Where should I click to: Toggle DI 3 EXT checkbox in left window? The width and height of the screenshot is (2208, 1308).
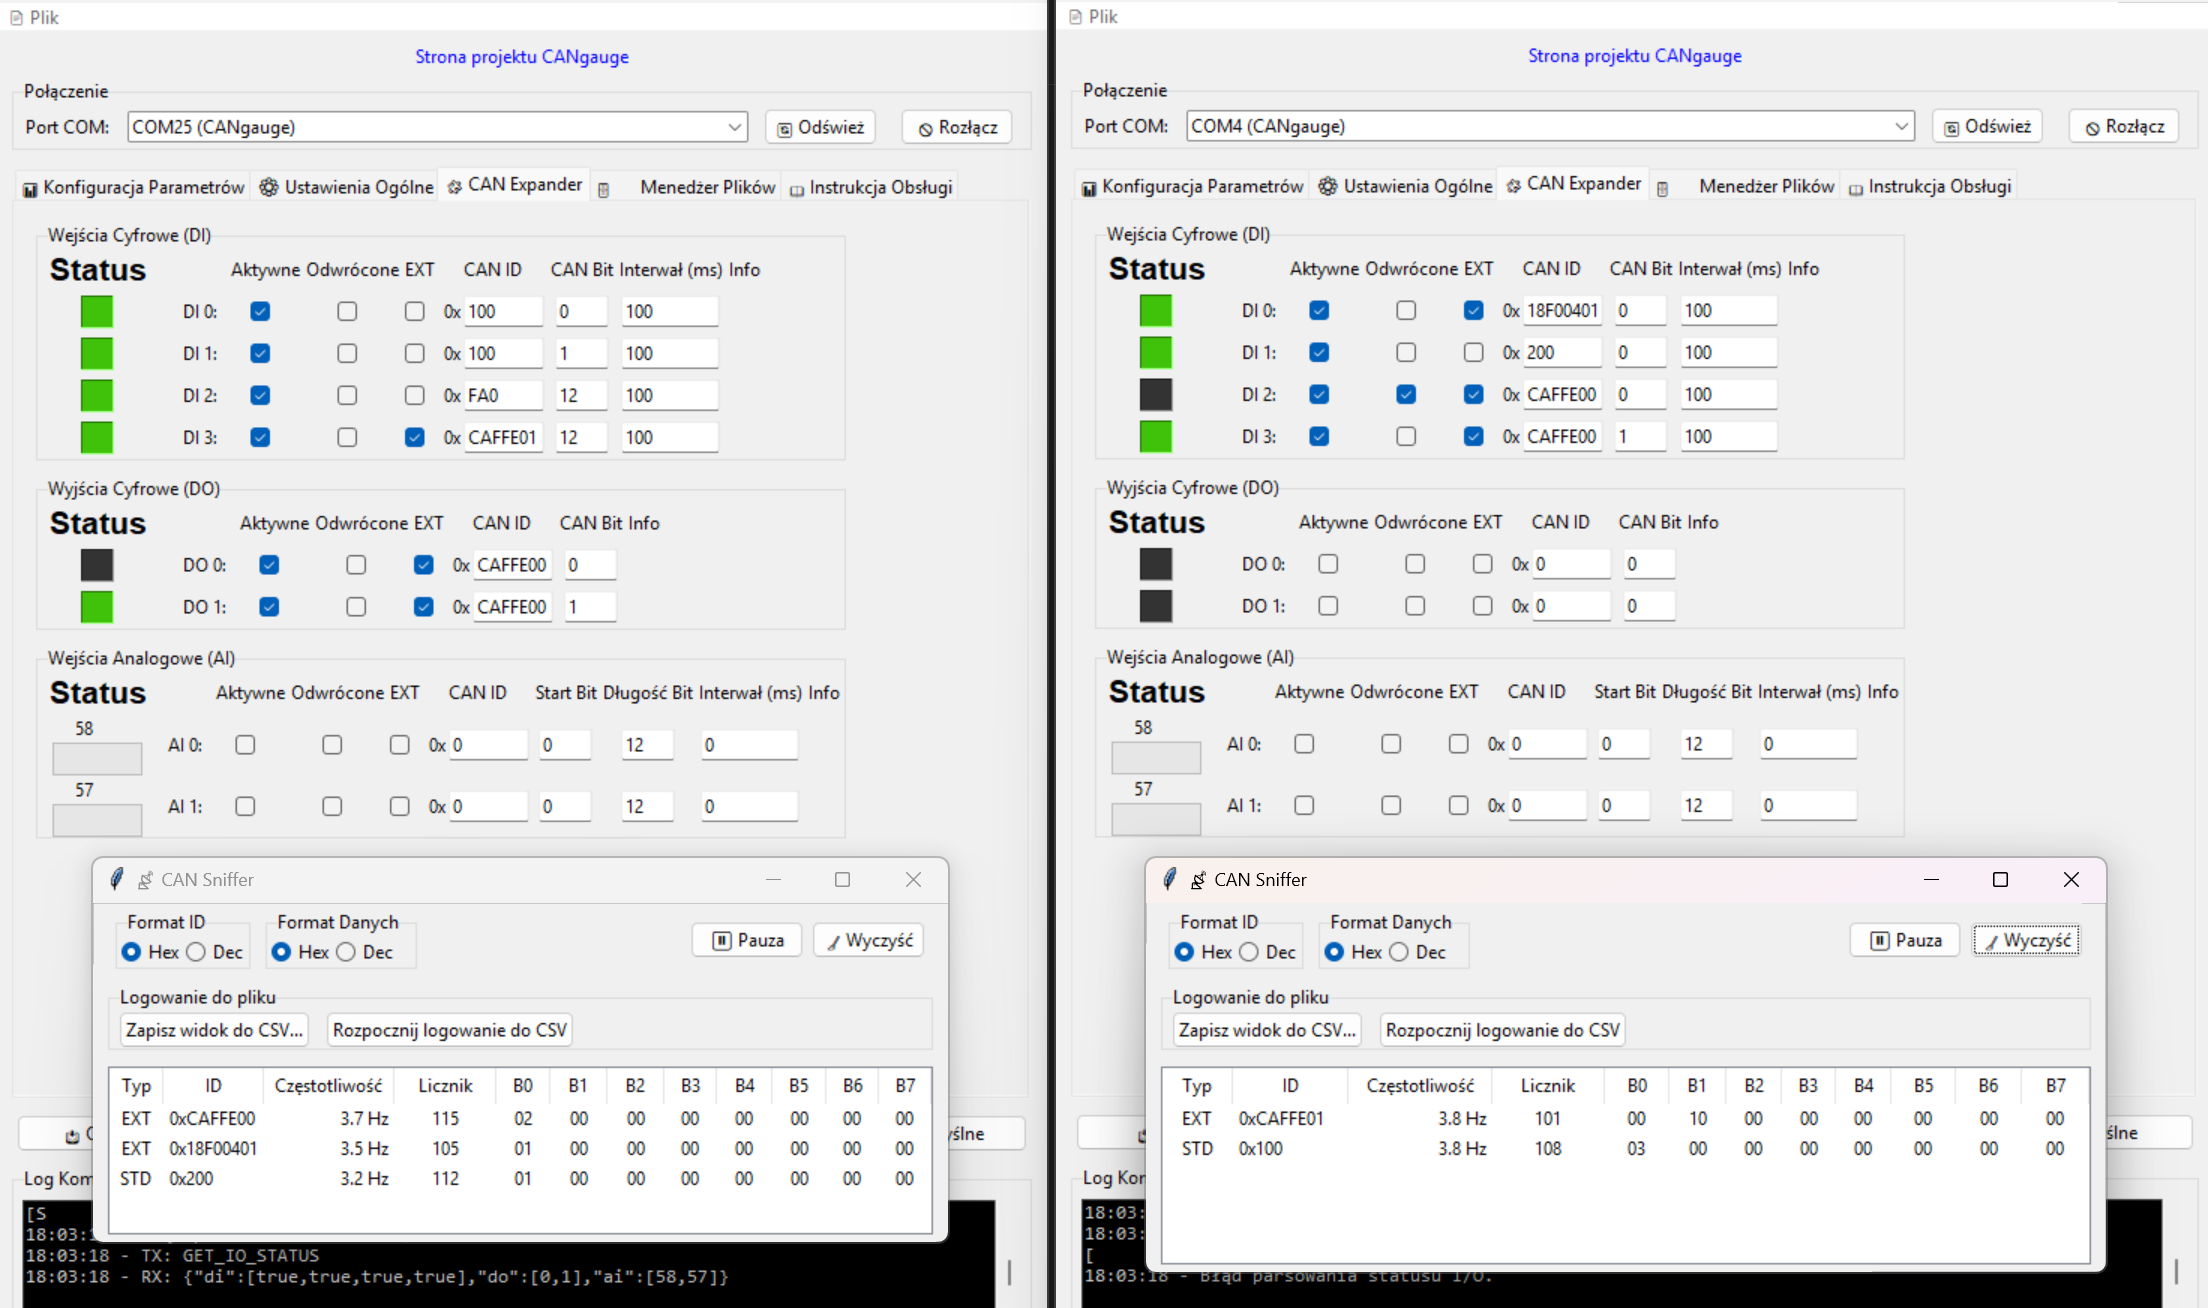click(x=414, y=437)
